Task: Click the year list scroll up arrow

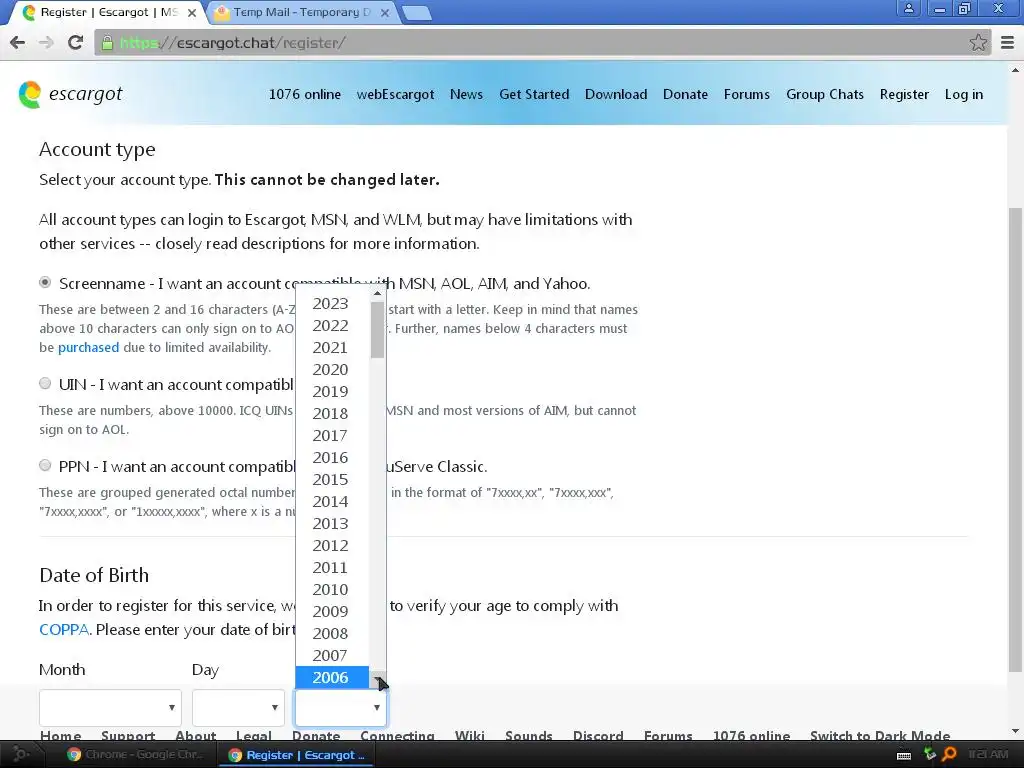Action: tap(377, 294)
